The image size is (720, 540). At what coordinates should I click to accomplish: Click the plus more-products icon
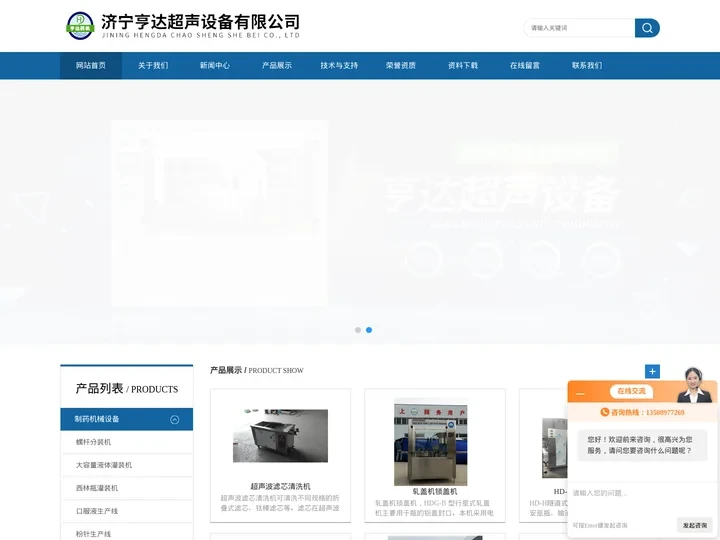(652, 371)
